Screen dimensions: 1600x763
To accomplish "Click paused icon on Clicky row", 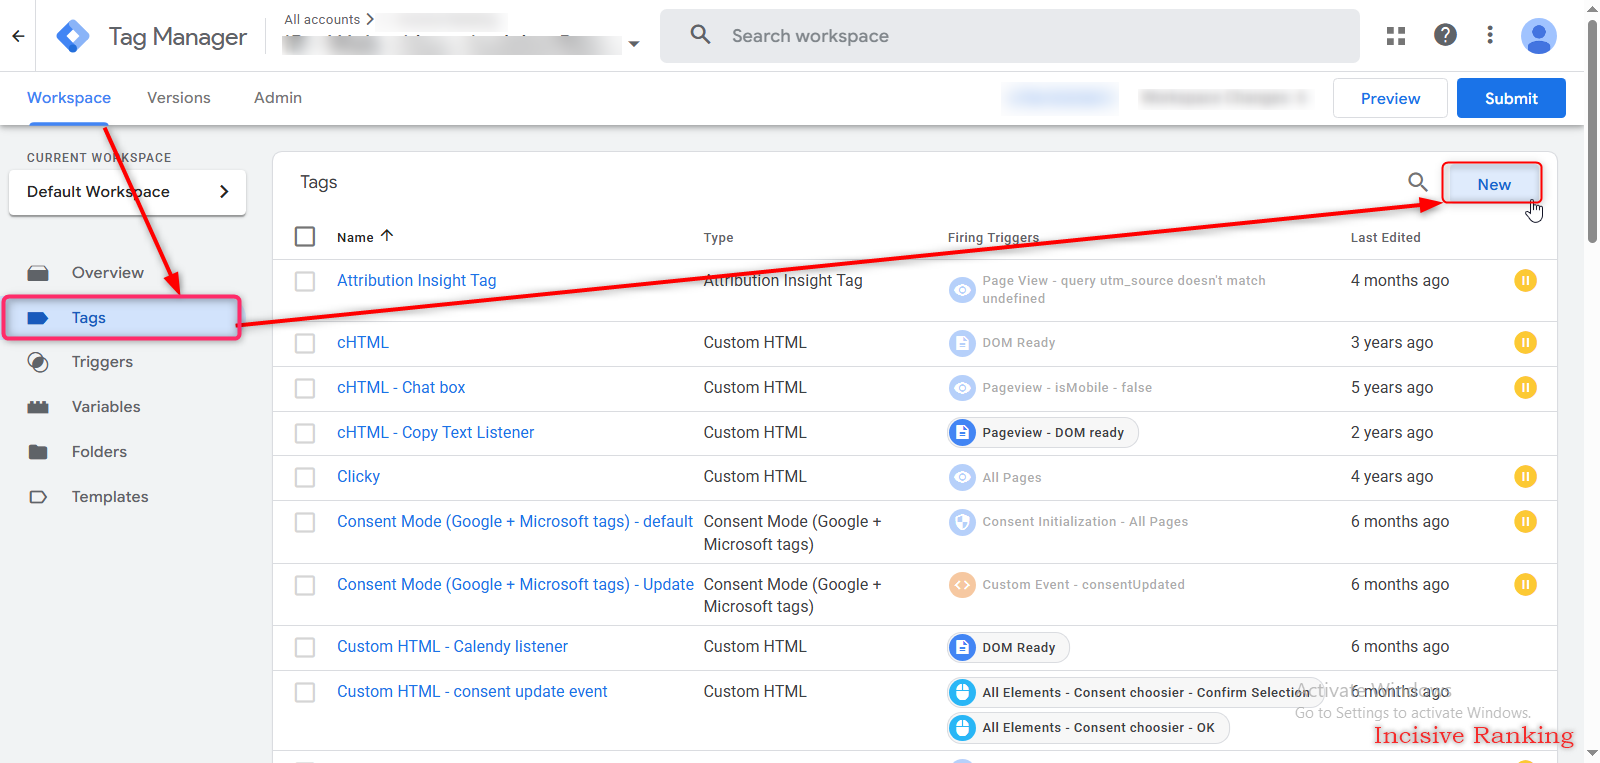I will [1525, 477].
